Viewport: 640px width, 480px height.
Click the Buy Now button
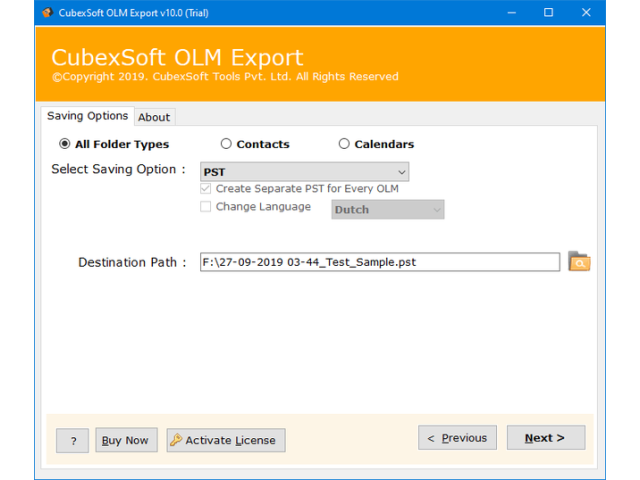tap(126, 440)
